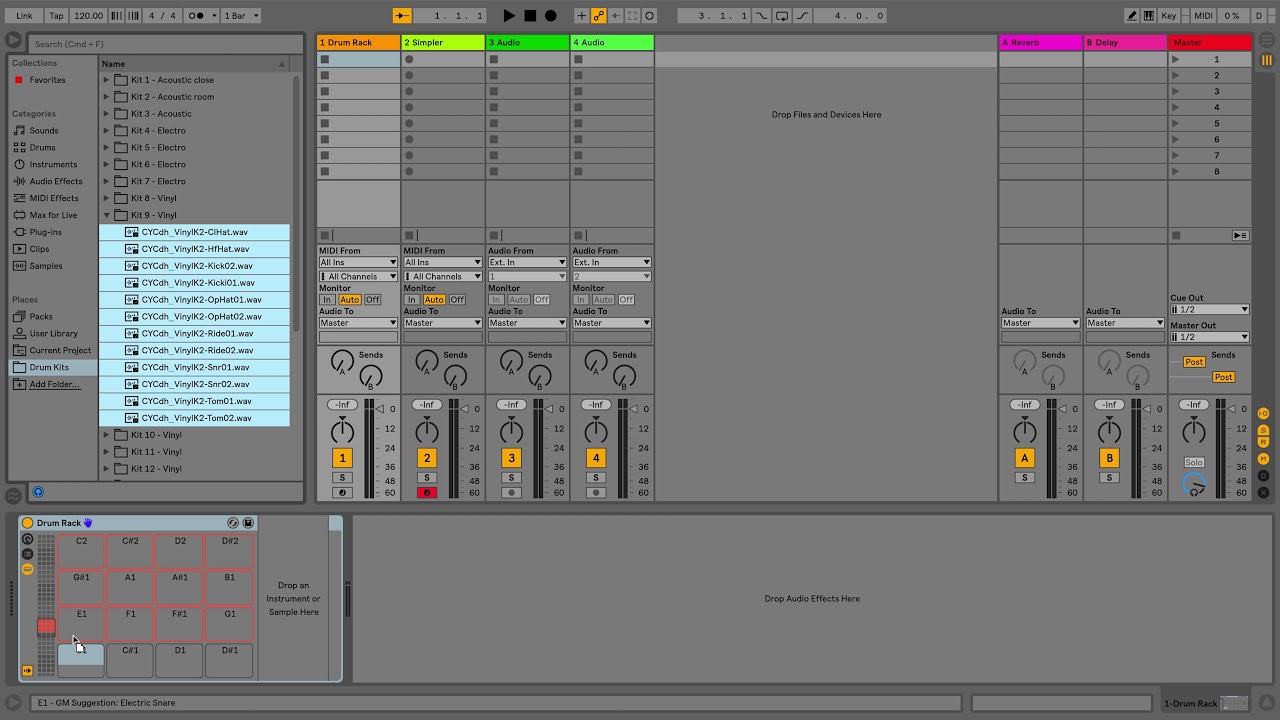Enable Automation Arm icon in transport
1280x720 pixels.
tap(598, 16)
